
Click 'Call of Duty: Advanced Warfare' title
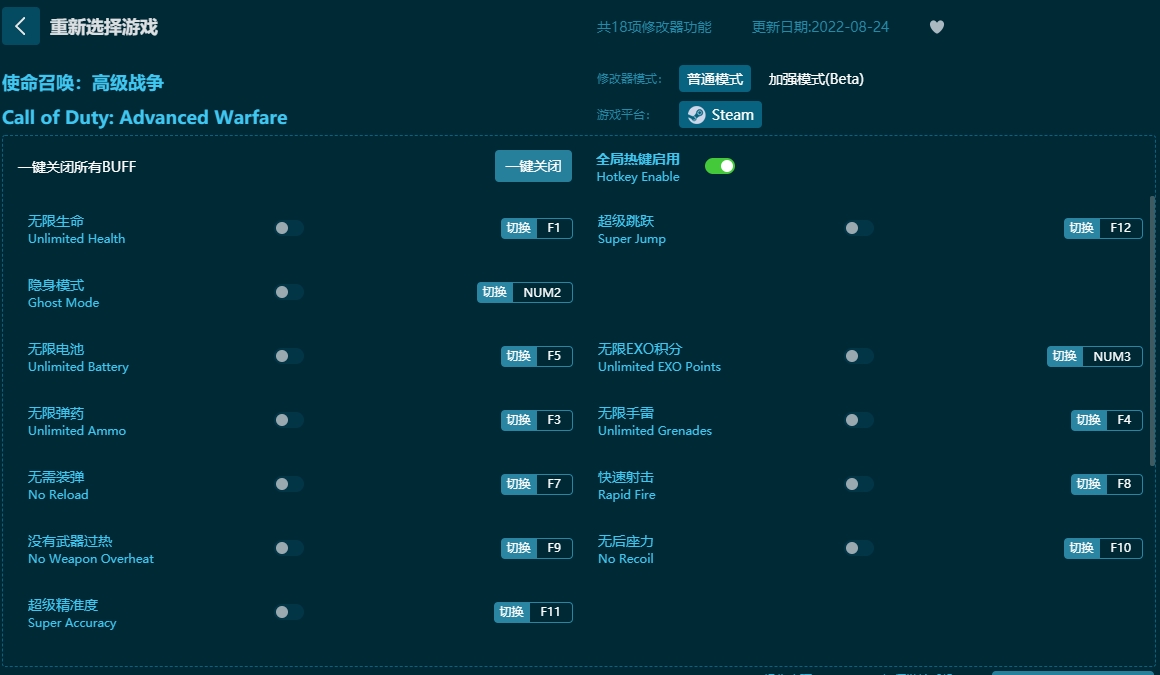point(145,118)
